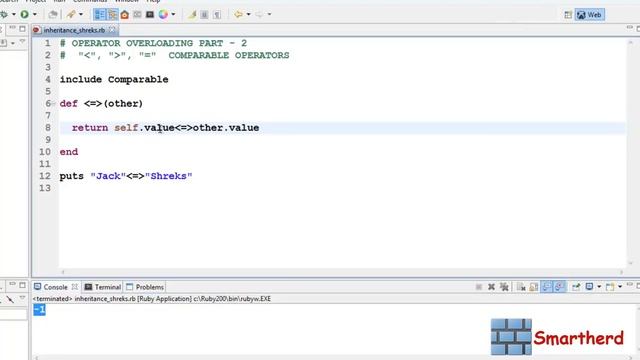Minimize the console panel
This screenshot has width=640, height=360.
pos(629,284)
